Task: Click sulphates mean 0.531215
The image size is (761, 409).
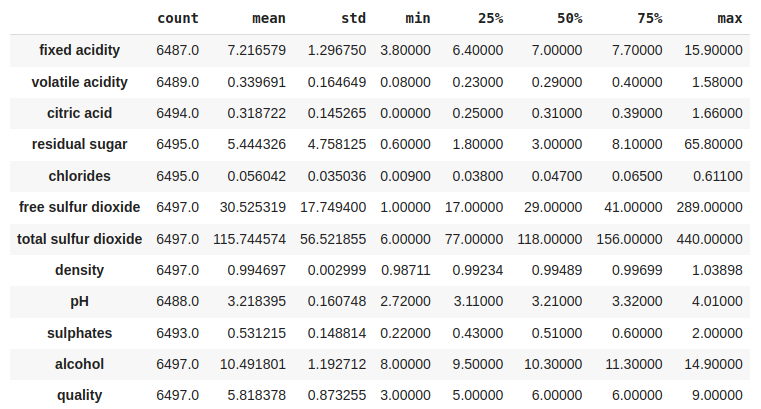Action: pyautogui.click(x=257, y=333)
